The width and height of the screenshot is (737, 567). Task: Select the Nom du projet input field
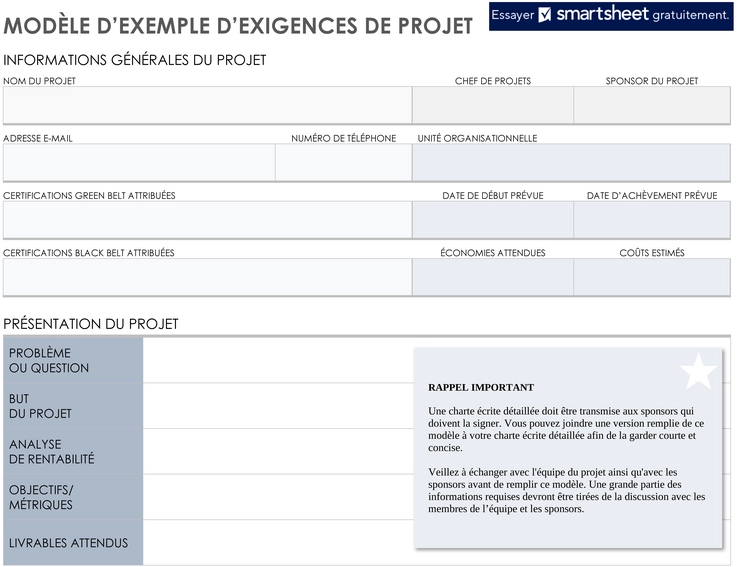(x=207, y=105)
